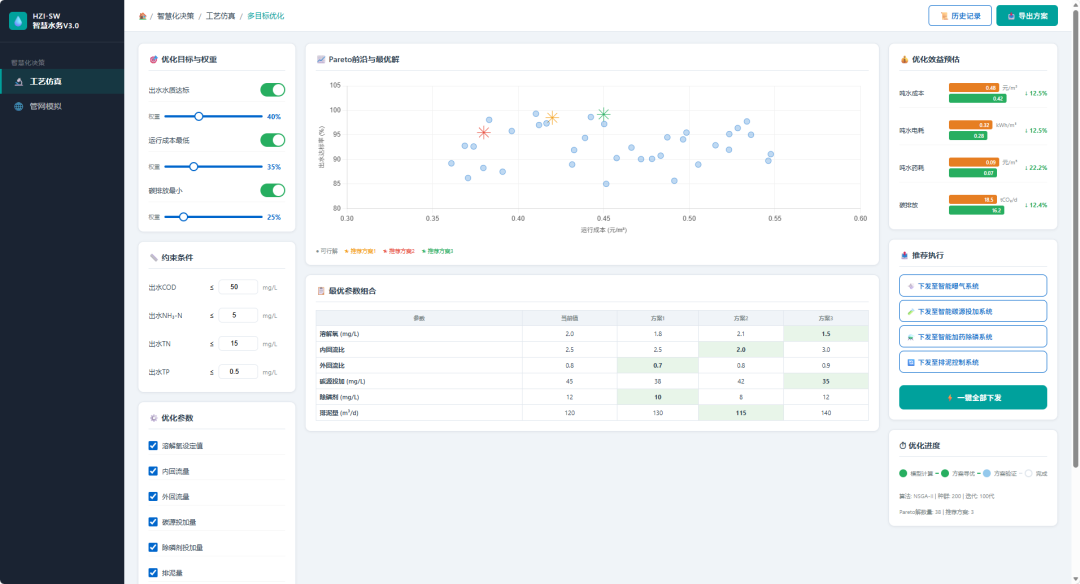Click the 工艺仿真 sidebar icon
This screenshot has width=1080, height=584.
[19, 81]
